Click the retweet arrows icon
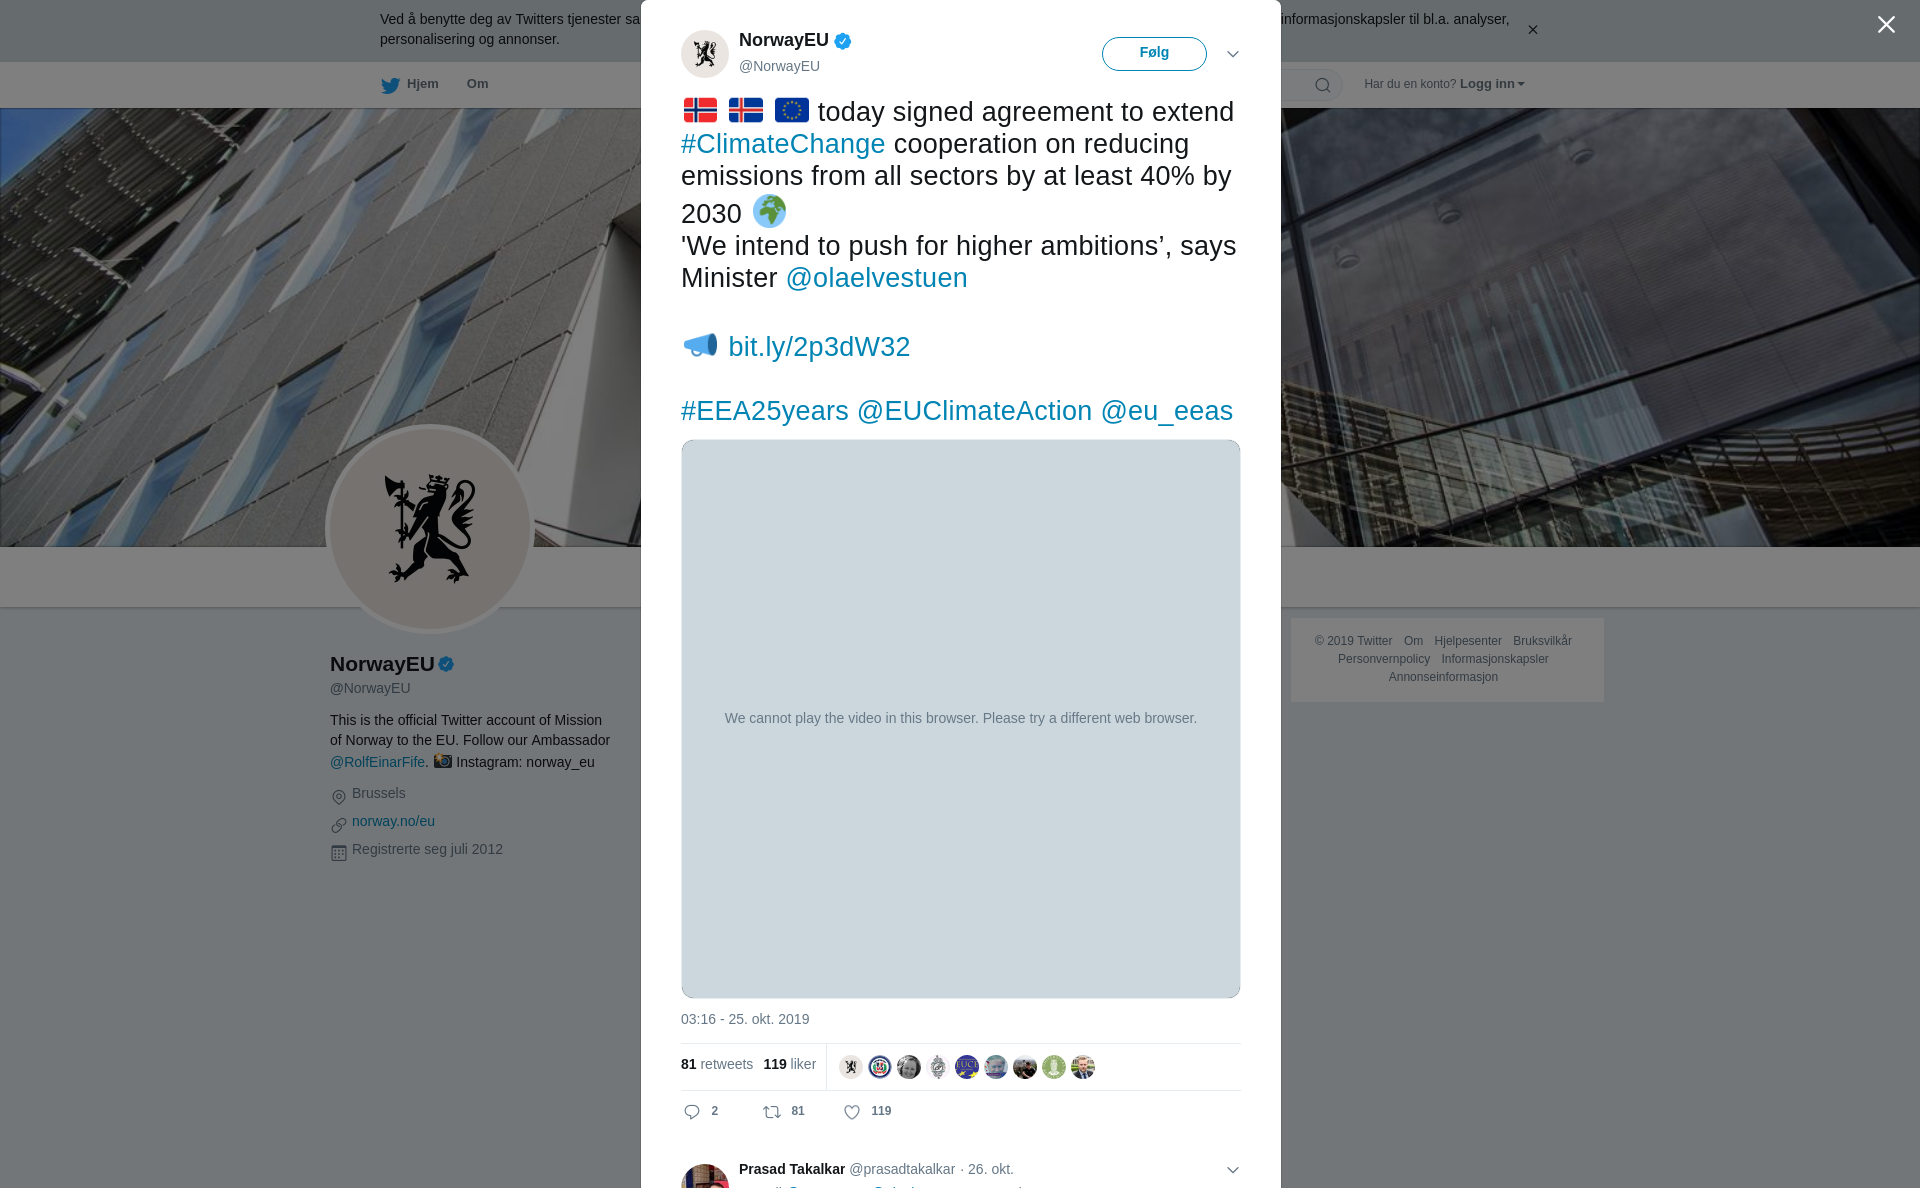The height and width of the screenshot is (1188, 1920). pyautogui.click(x=772, y=1112)
